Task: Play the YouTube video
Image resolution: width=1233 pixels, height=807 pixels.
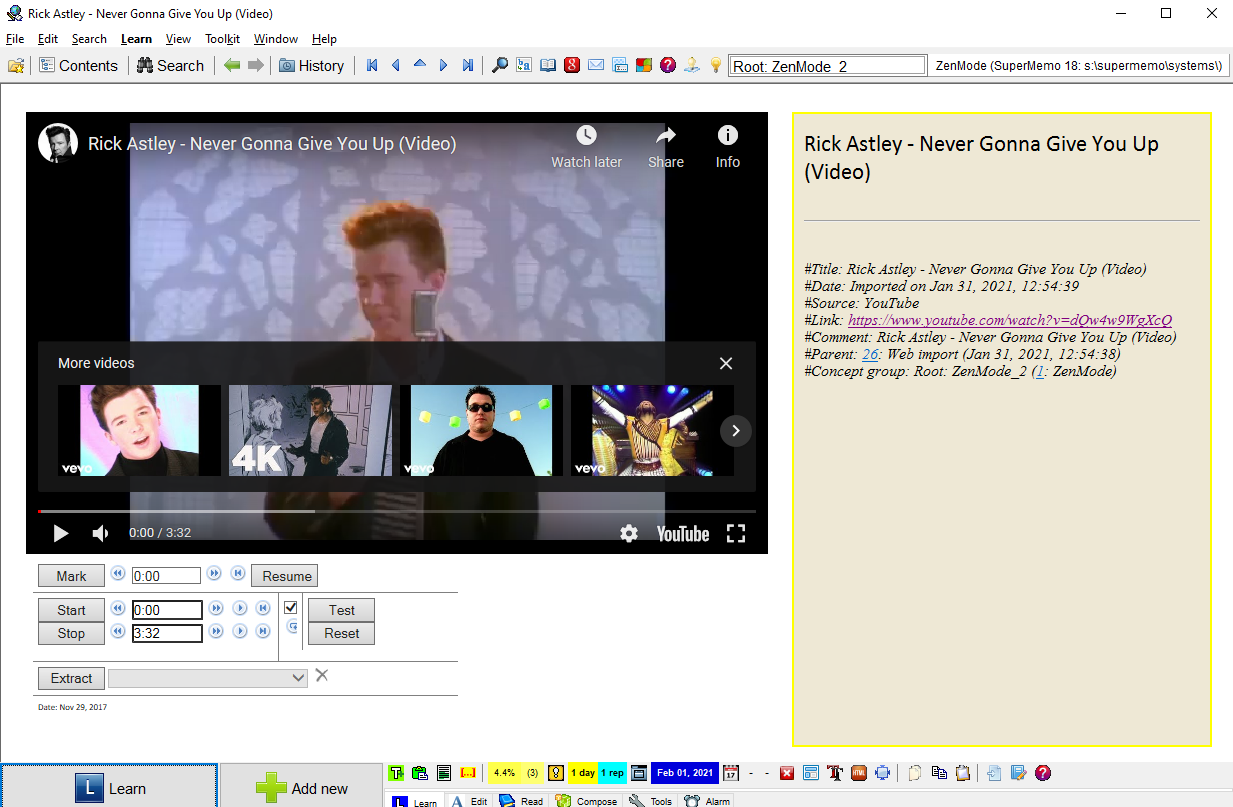Action: 61,534
